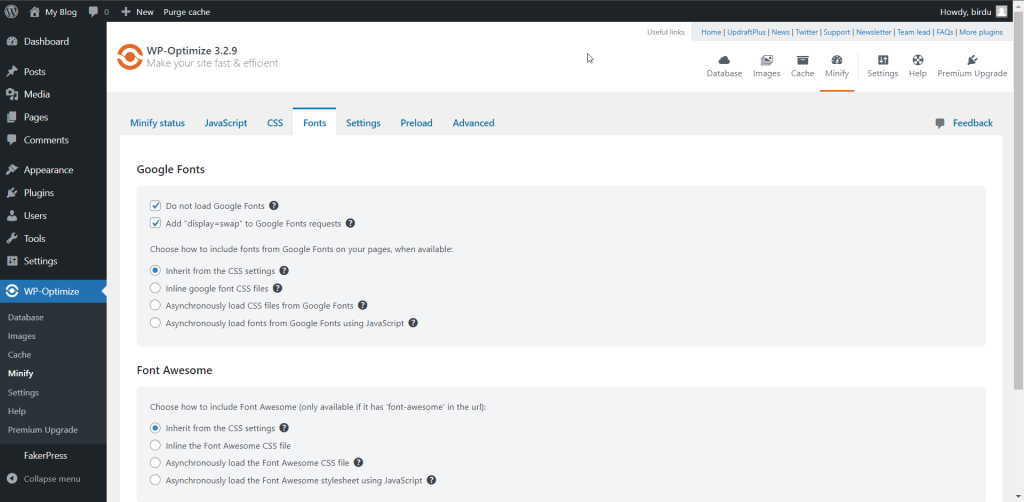Open the Newsletter useful link
The width and height of the screenshot is (1024, 502).
coord(874,32)
